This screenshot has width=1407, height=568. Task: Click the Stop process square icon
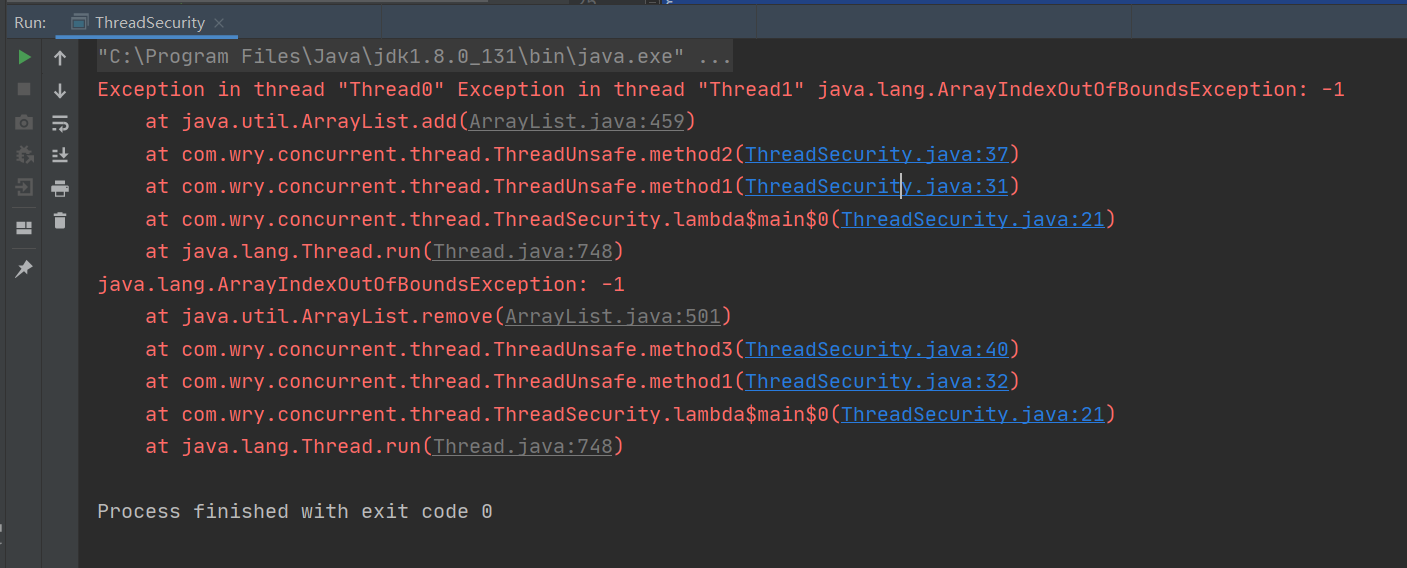[24, 90]
